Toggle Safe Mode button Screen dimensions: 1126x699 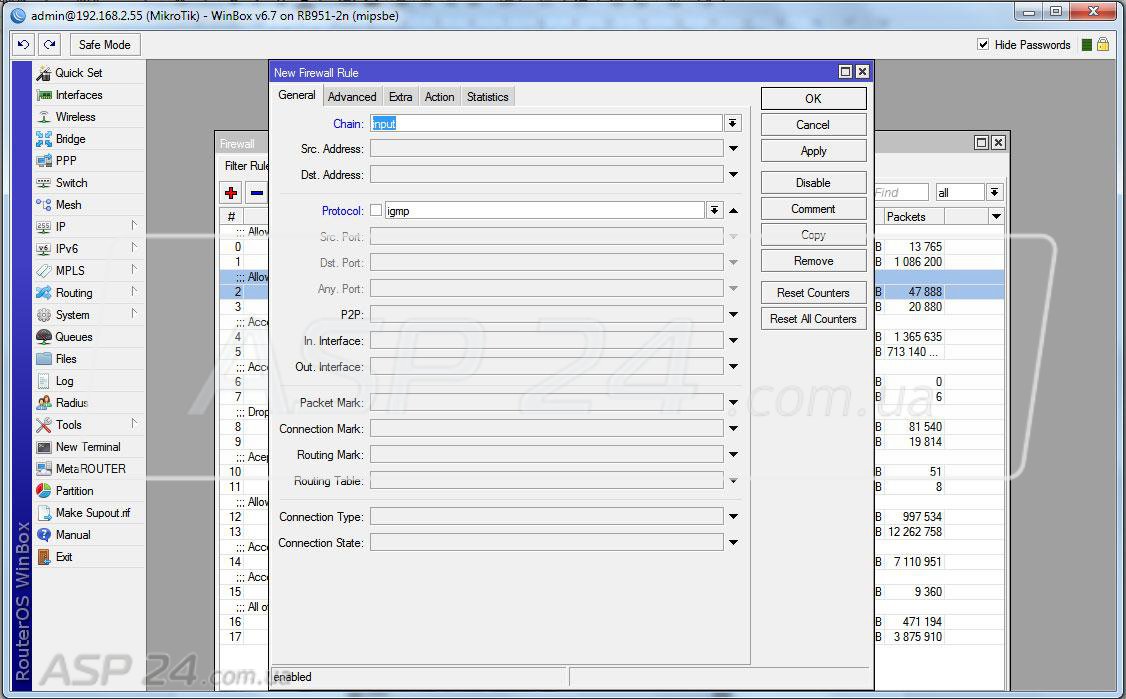104,44
